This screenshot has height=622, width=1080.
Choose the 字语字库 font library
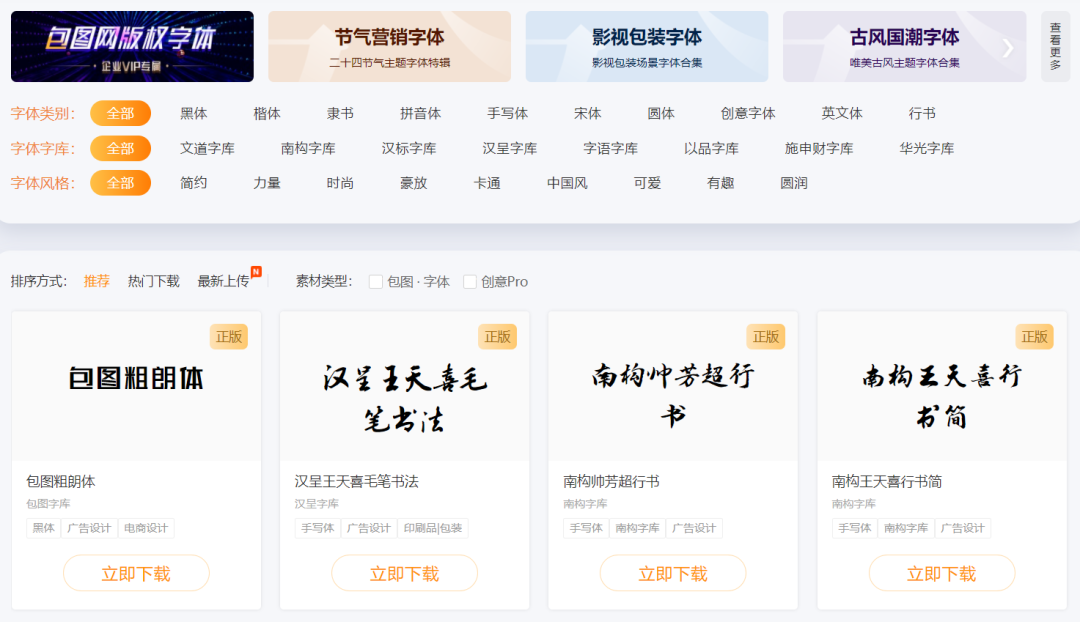pyautogui.click(x=611, y=148)
